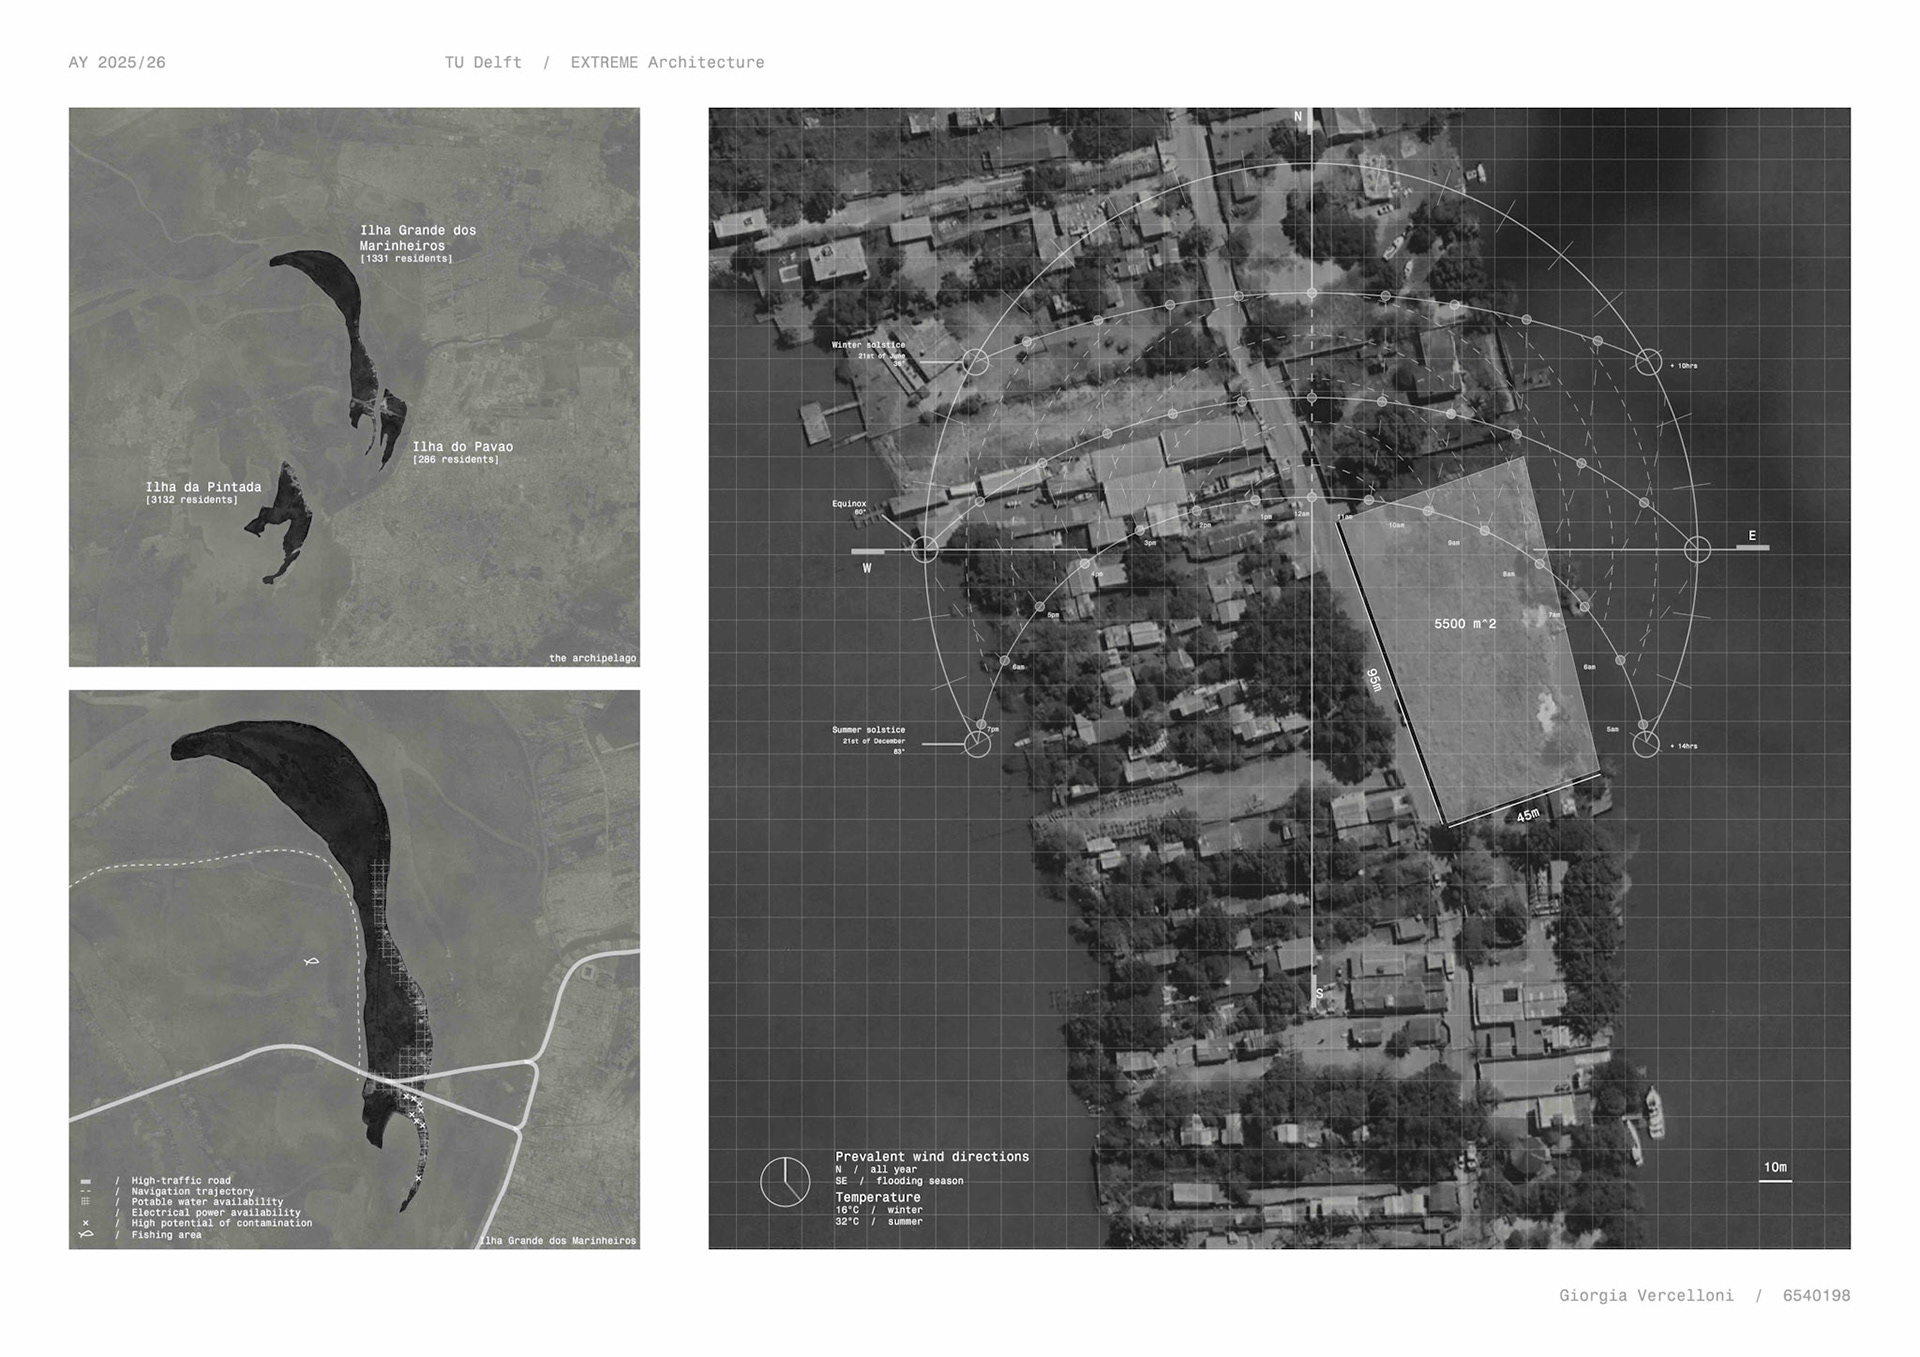Click the Ilha Grande dos Marinheiros title label
Screen dimensions: 1920x1357
[x=418, y=237]
